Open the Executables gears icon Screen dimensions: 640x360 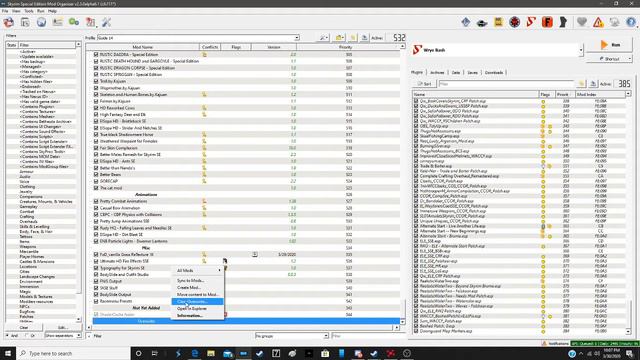point(74,22)
